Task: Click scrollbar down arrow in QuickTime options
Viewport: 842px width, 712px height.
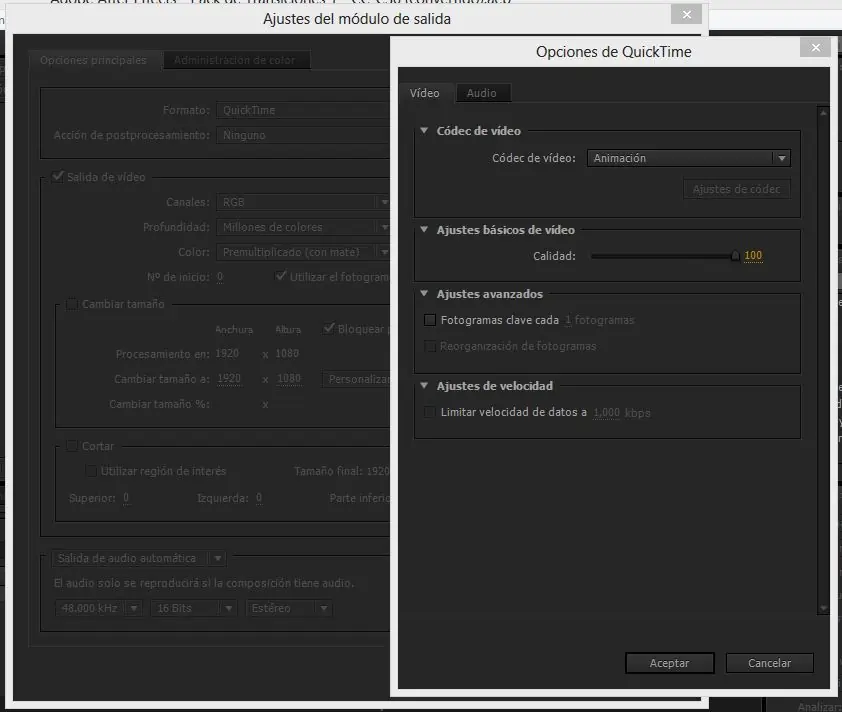Action: (x=823, y=608)
